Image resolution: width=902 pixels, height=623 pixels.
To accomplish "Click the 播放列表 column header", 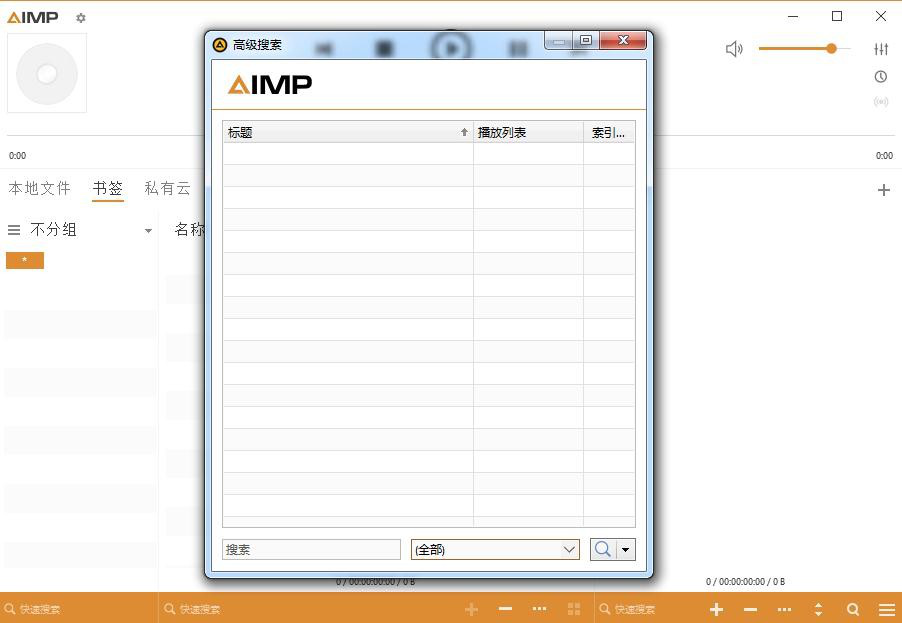I will pyautogui.click(x=528, y=132).
